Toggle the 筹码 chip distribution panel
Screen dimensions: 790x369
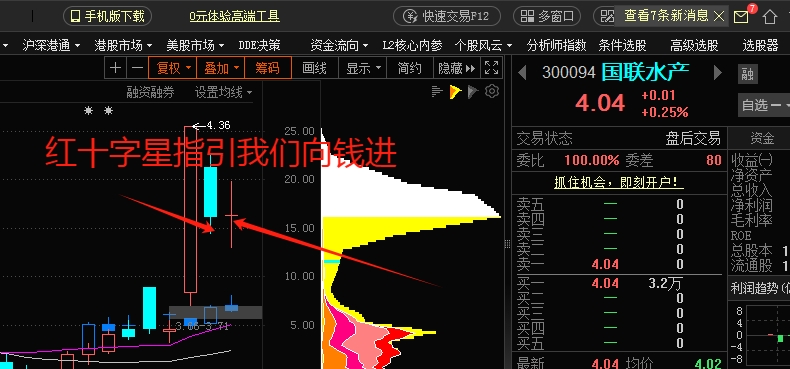pyautogui.click(x=268, y=68)
